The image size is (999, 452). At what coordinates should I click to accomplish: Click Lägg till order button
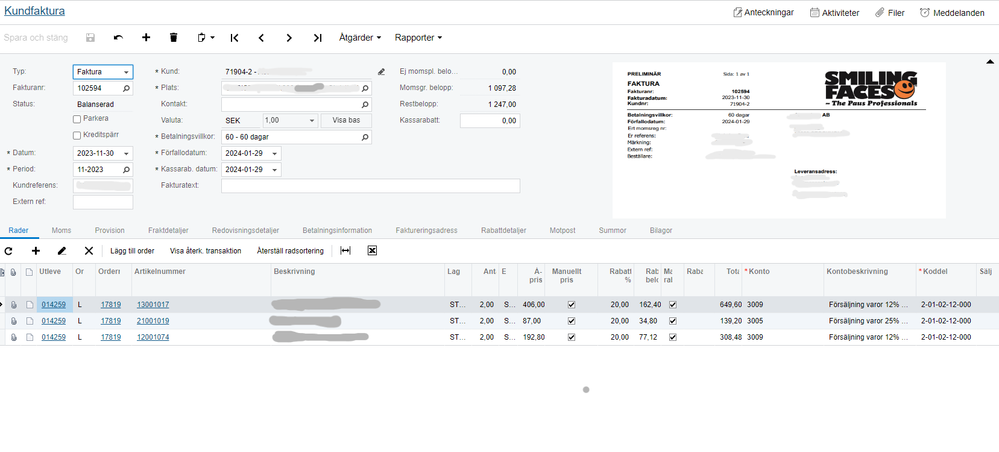pos(132,251)
